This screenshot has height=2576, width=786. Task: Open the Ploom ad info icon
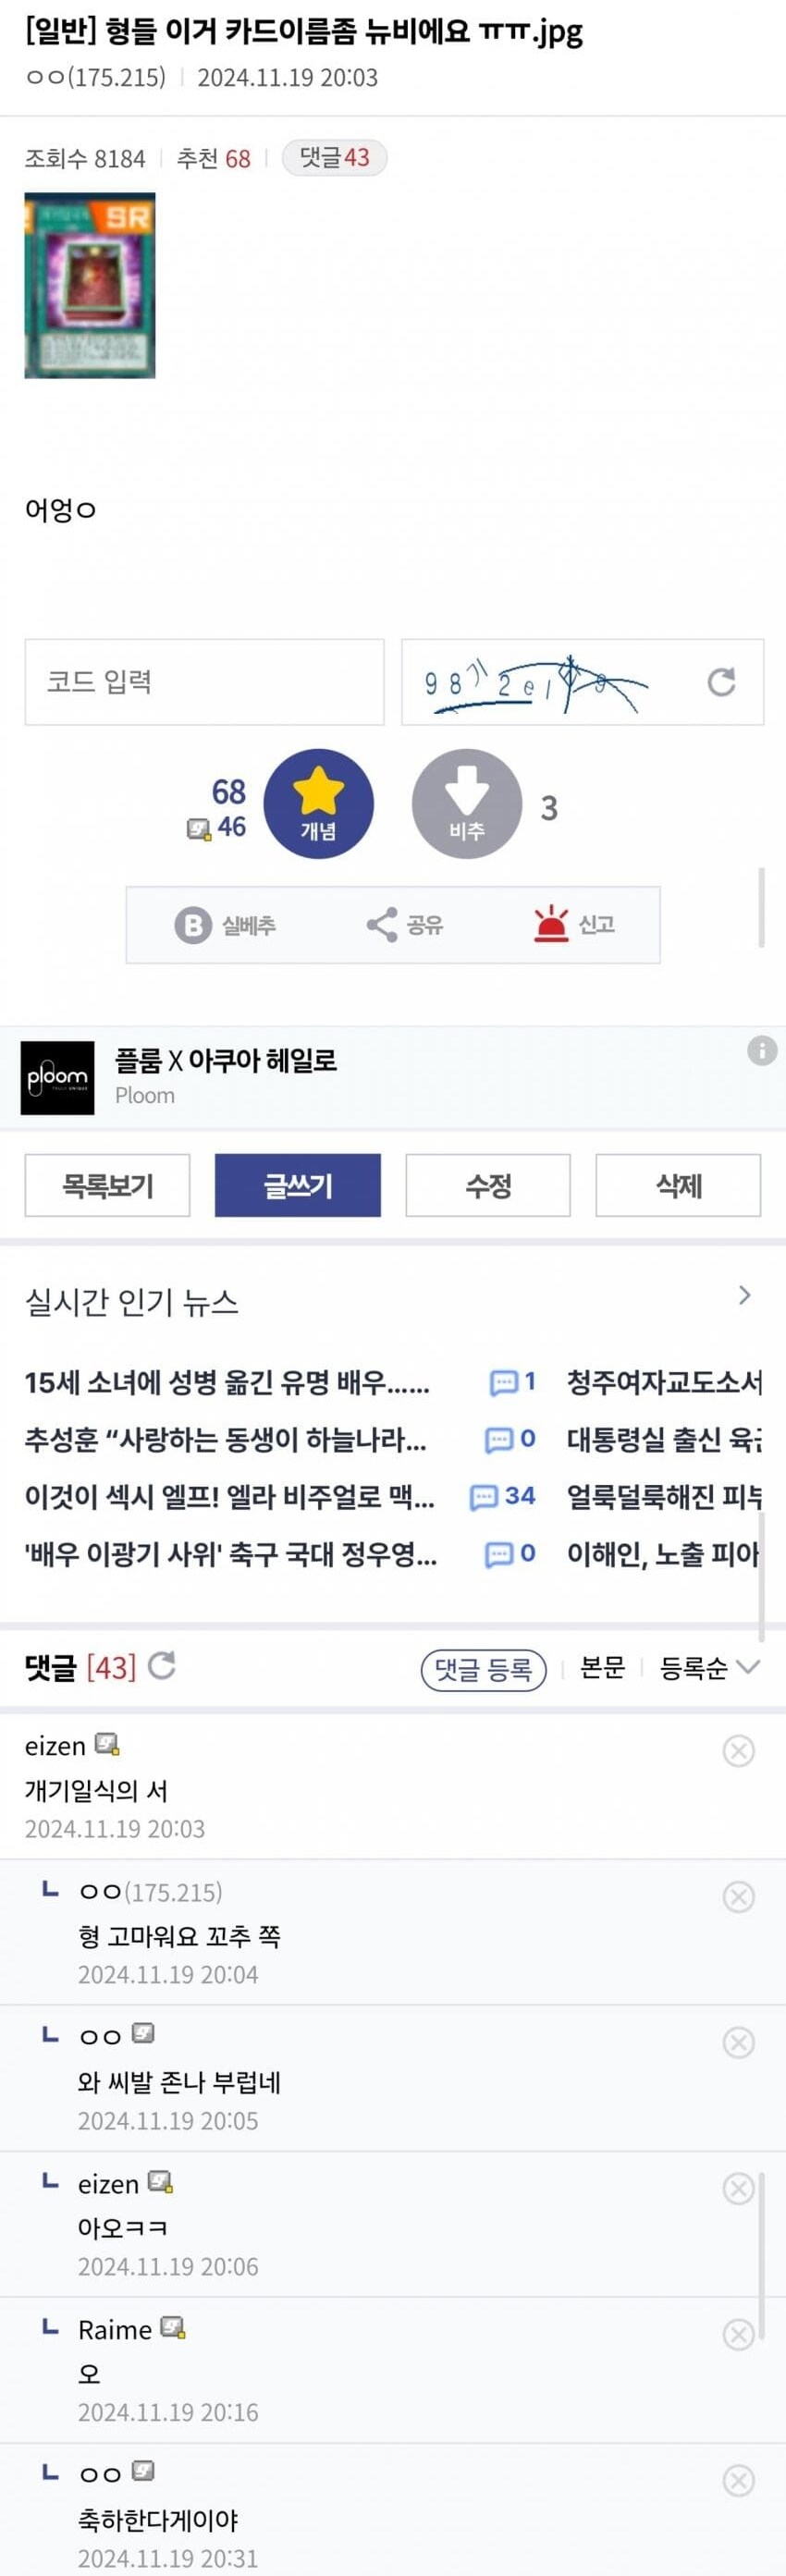[762, 1051]
